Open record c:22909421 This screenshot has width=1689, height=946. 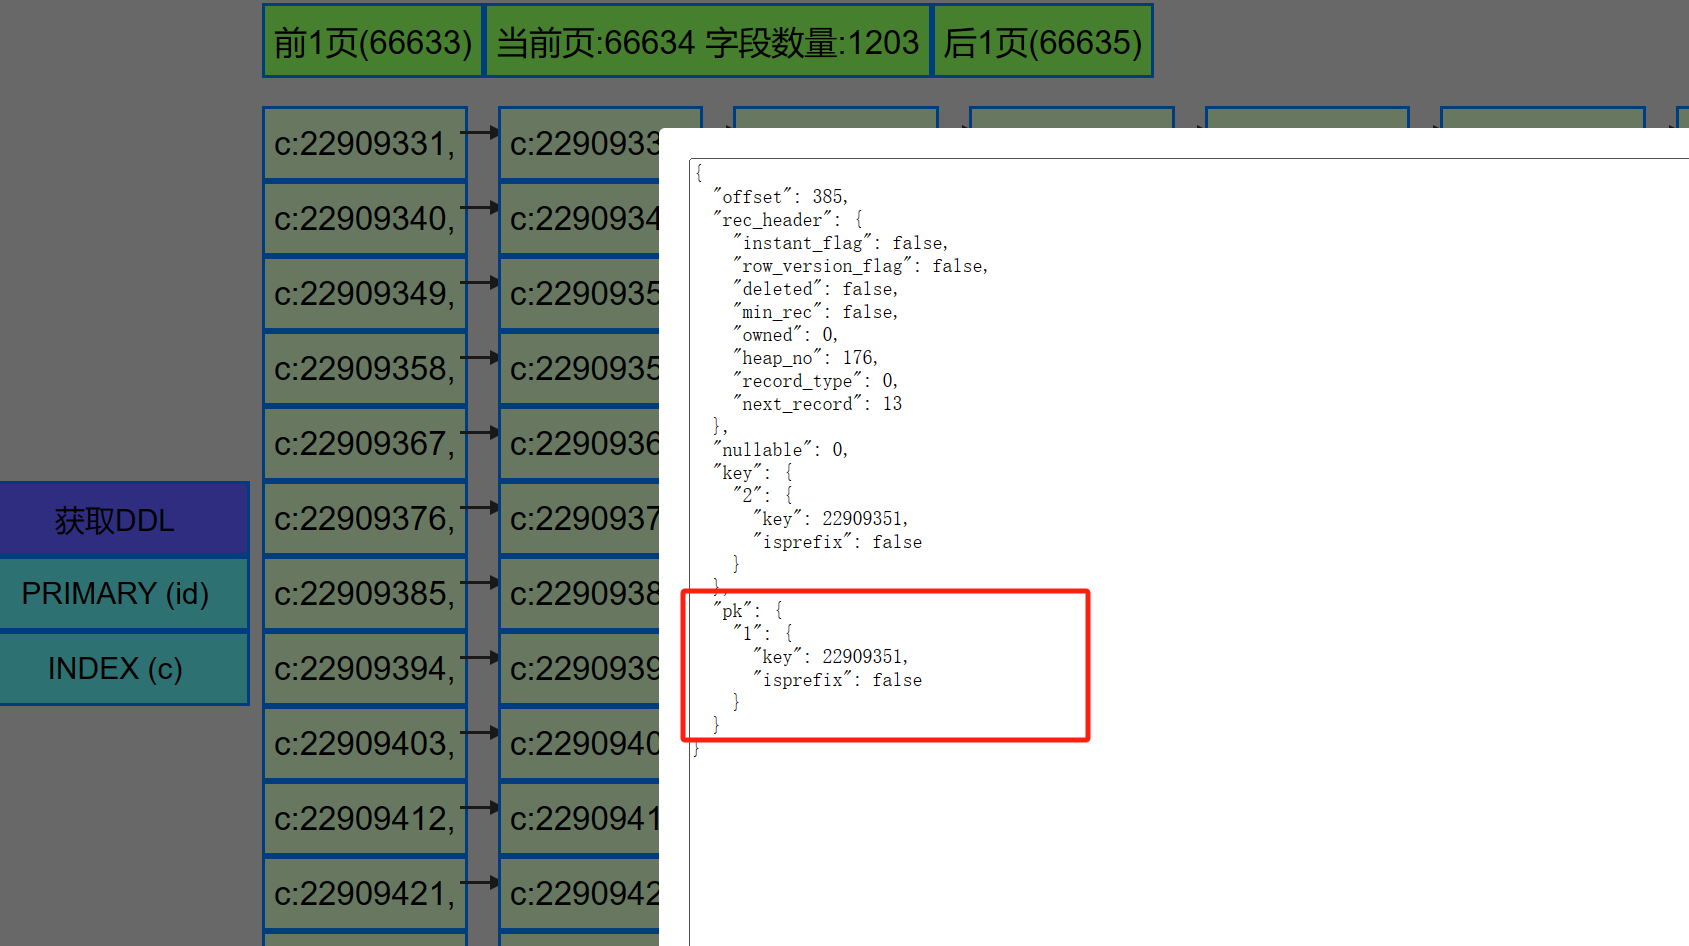(x=365, y=894)
